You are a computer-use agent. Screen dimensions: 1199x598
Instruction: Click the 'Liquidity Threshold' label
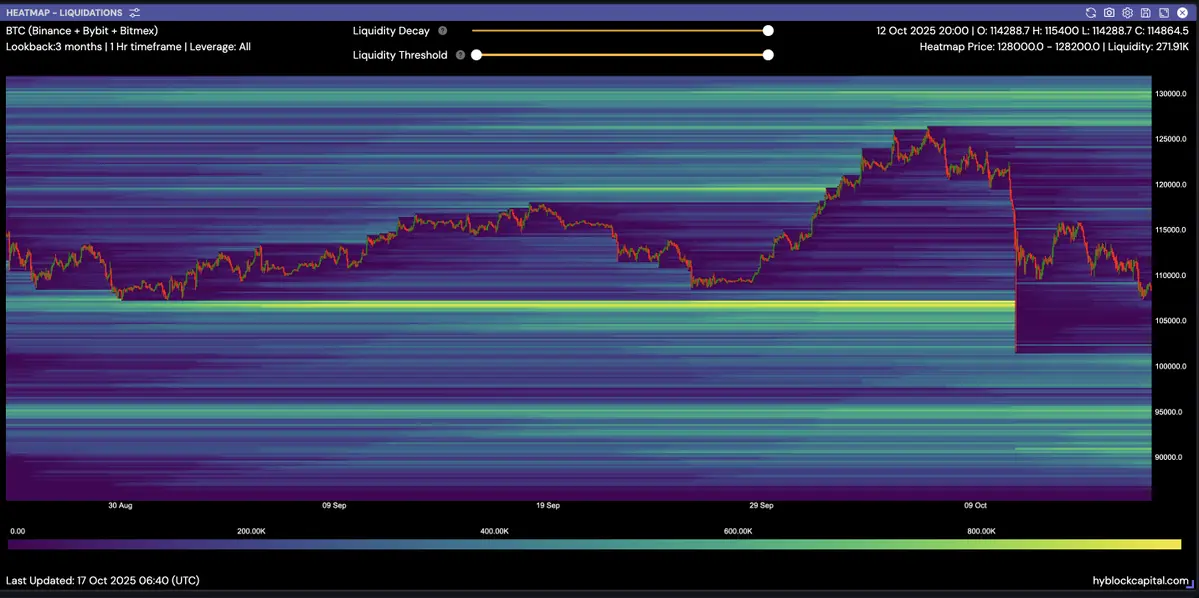pos(400,55)
